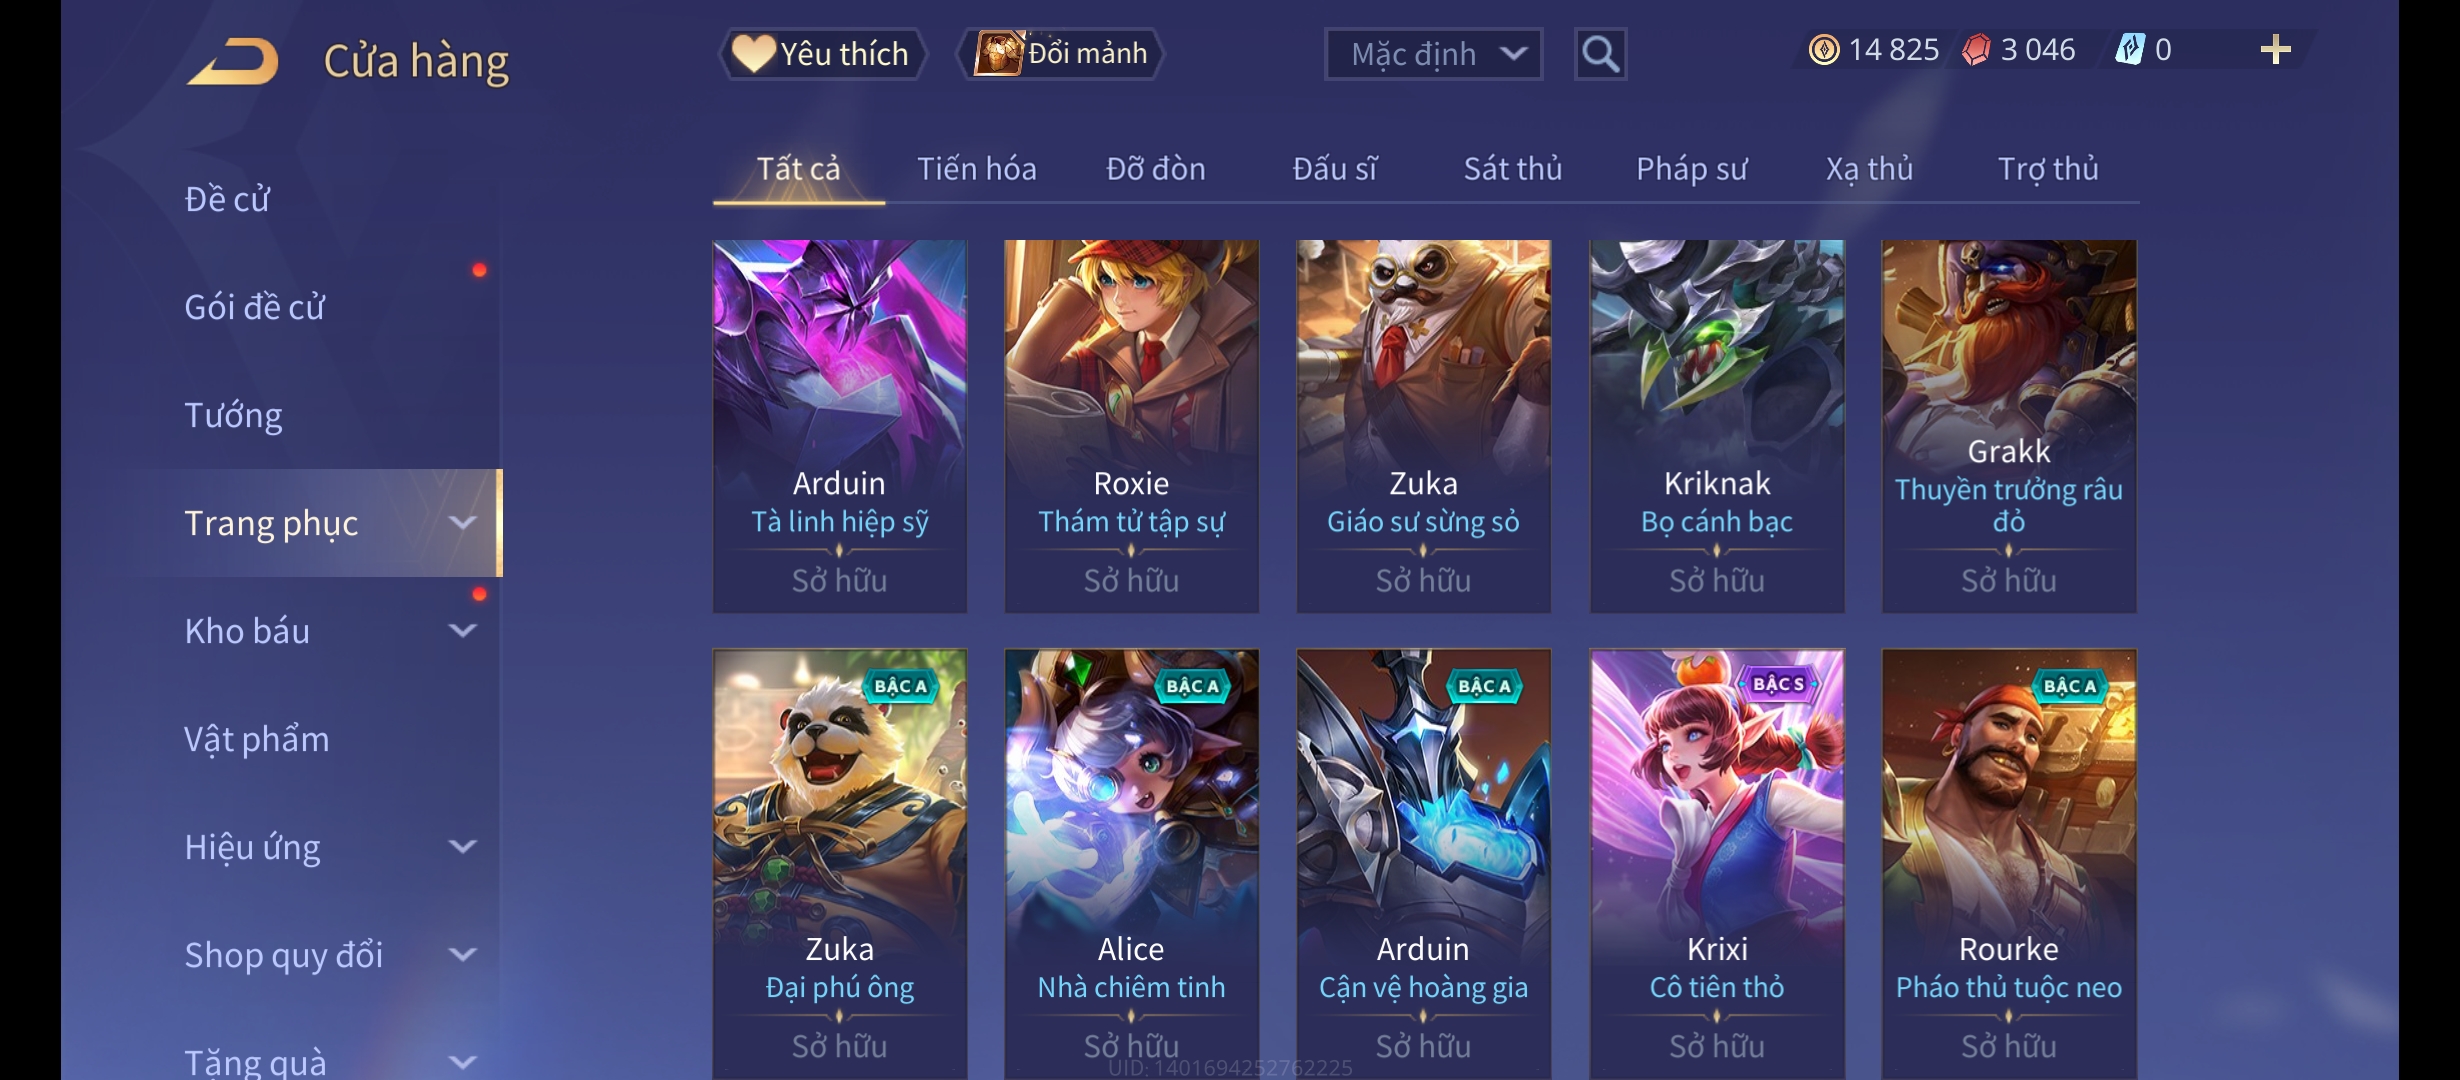Tap the plus icon to add currency
The width and height of the screenshot is (2460, 1080).
pyautogui.click(x=2275, y=50)
